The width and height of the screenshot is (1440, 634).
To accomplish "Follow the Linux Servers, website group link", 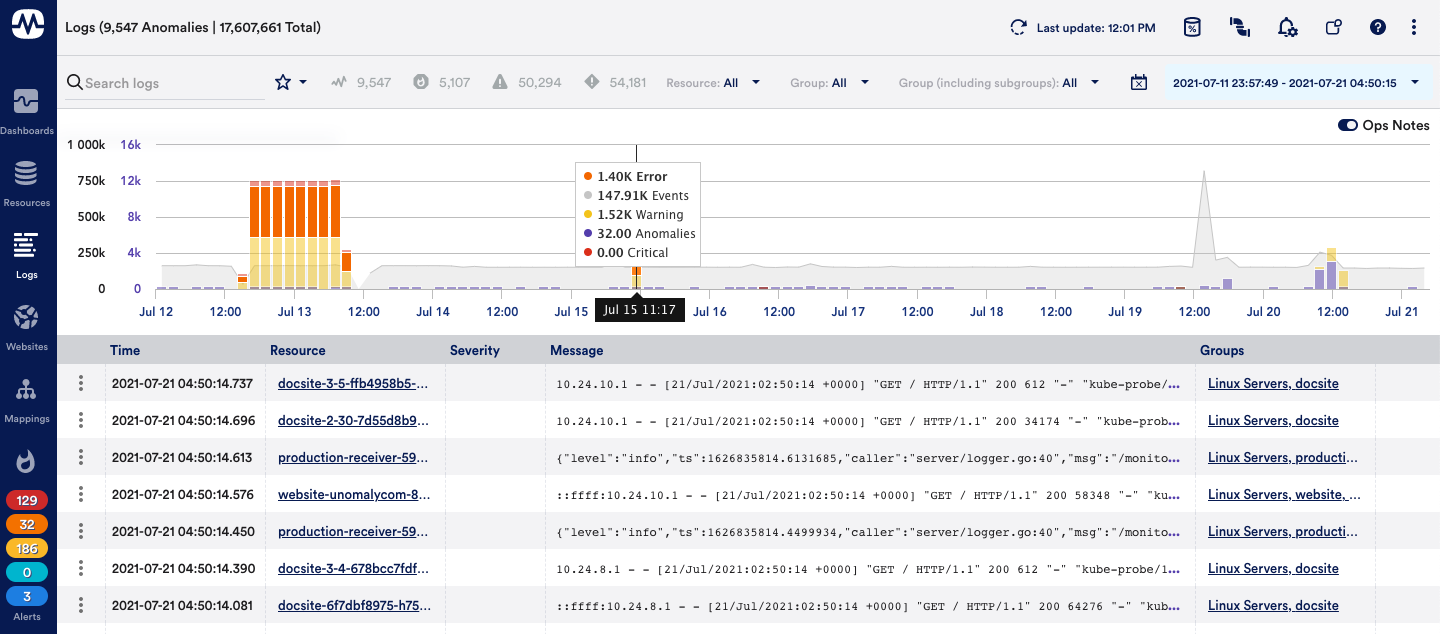I will (x=1282, y=494).
